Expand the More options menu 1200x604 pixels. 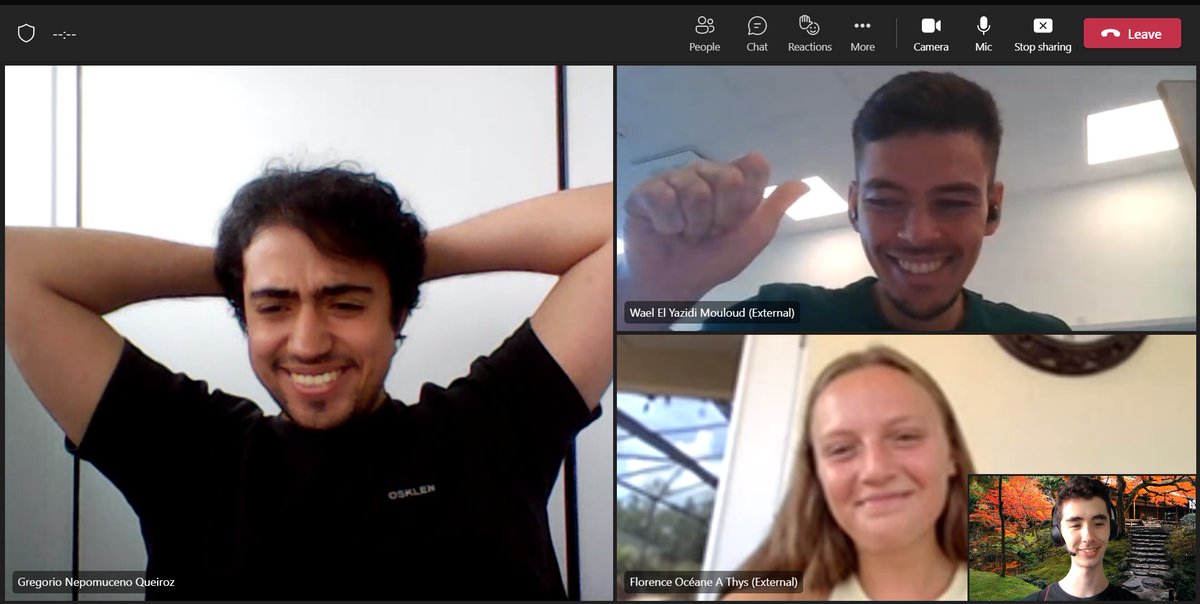tap(862, 30)
